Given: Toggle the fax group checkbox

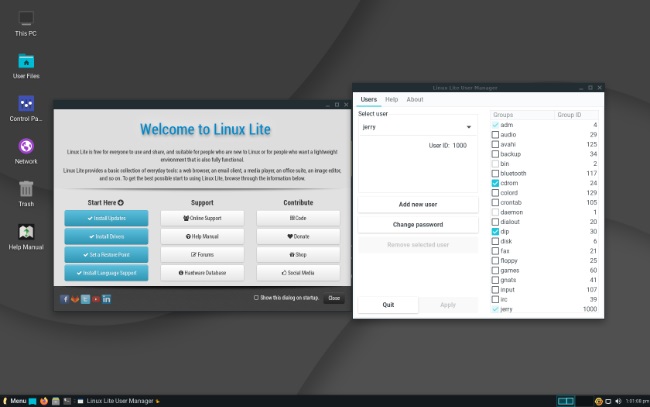Looking at the screenshot, I should [x=495, y=251].
